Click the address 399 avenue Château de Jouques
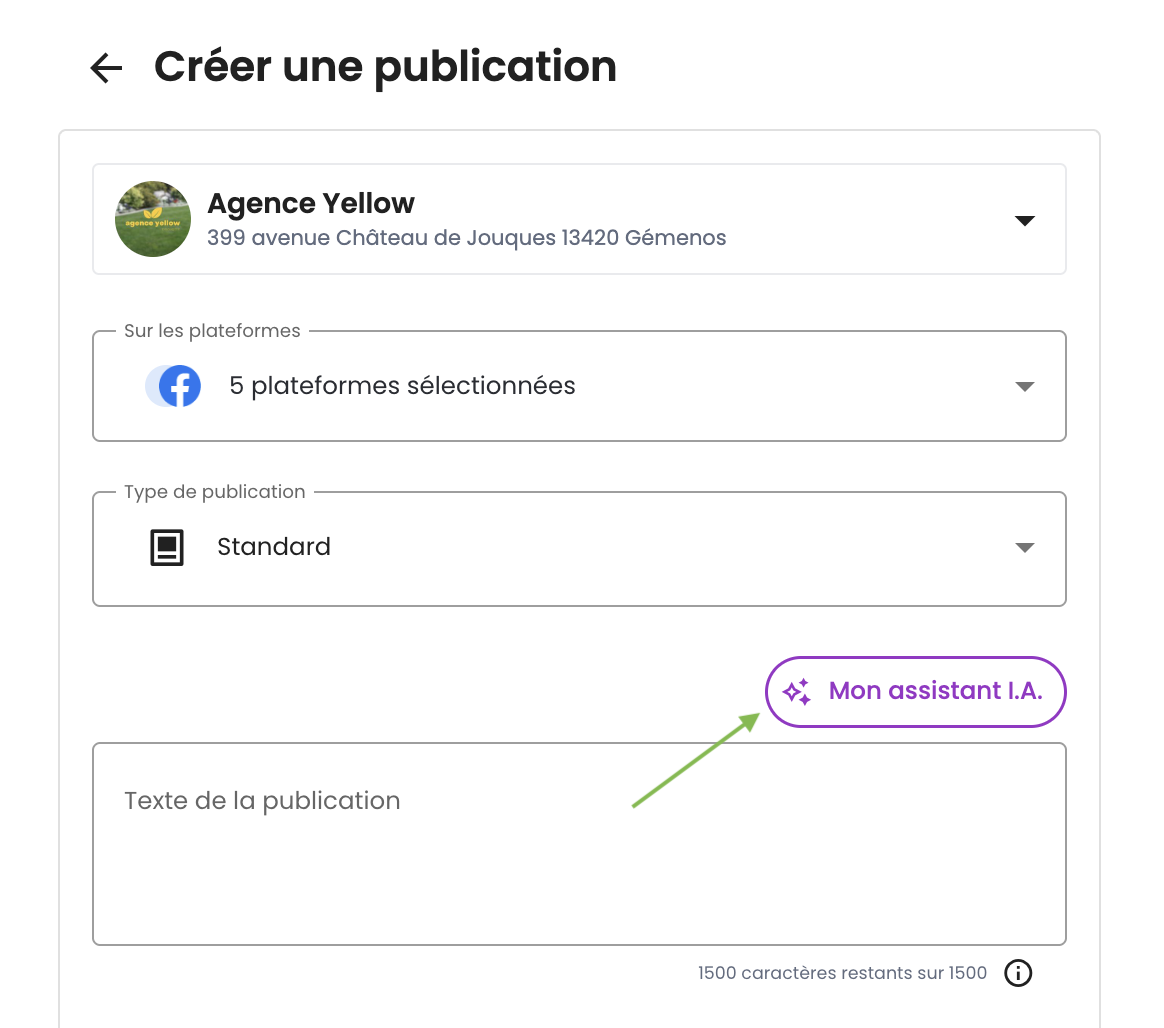1164x1028 pixels. [466, 238]
